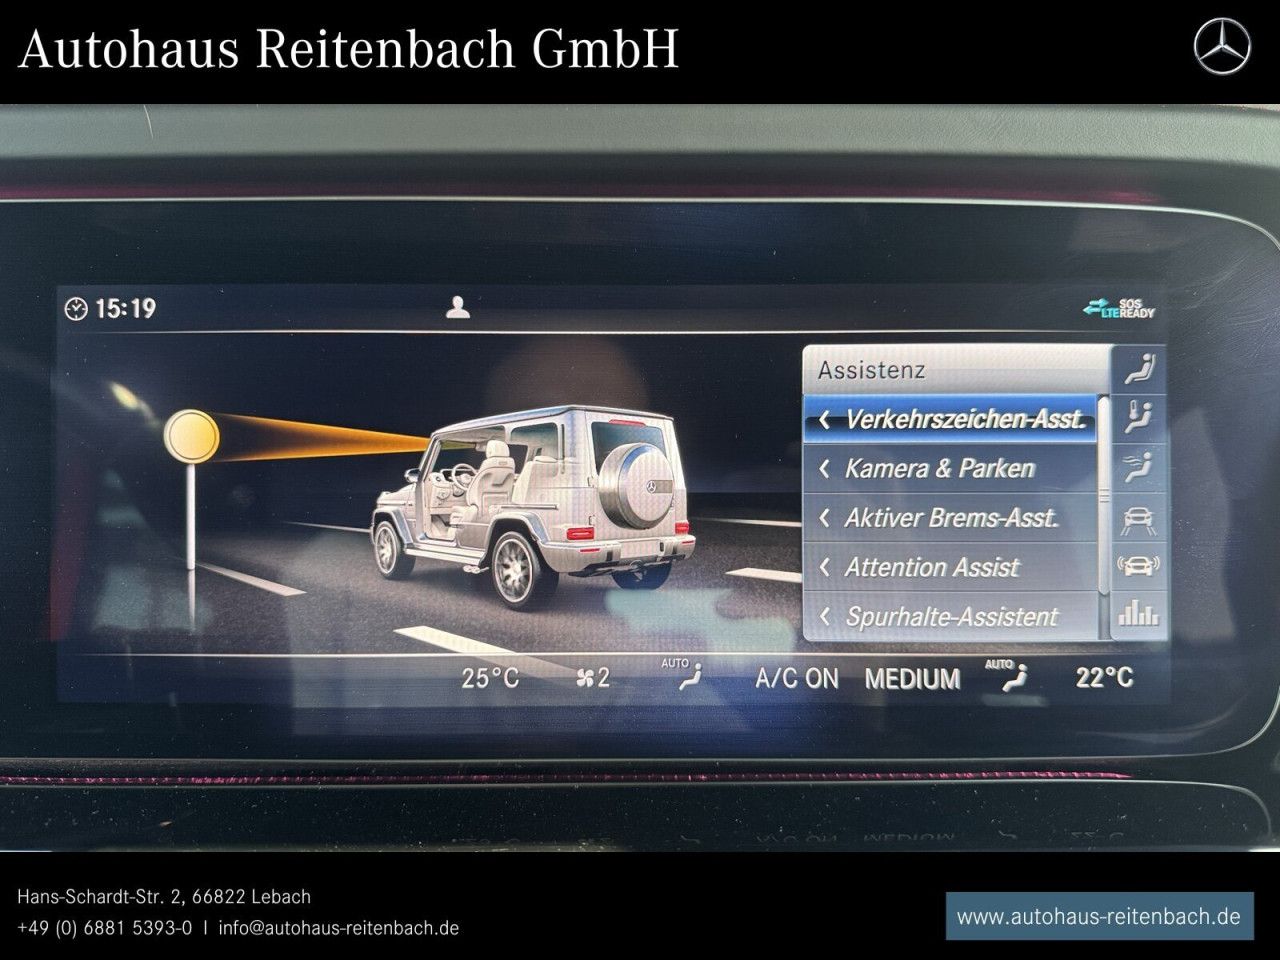
Task: Tap the clock showing 15:19
Action: click(x=110, y=308)
